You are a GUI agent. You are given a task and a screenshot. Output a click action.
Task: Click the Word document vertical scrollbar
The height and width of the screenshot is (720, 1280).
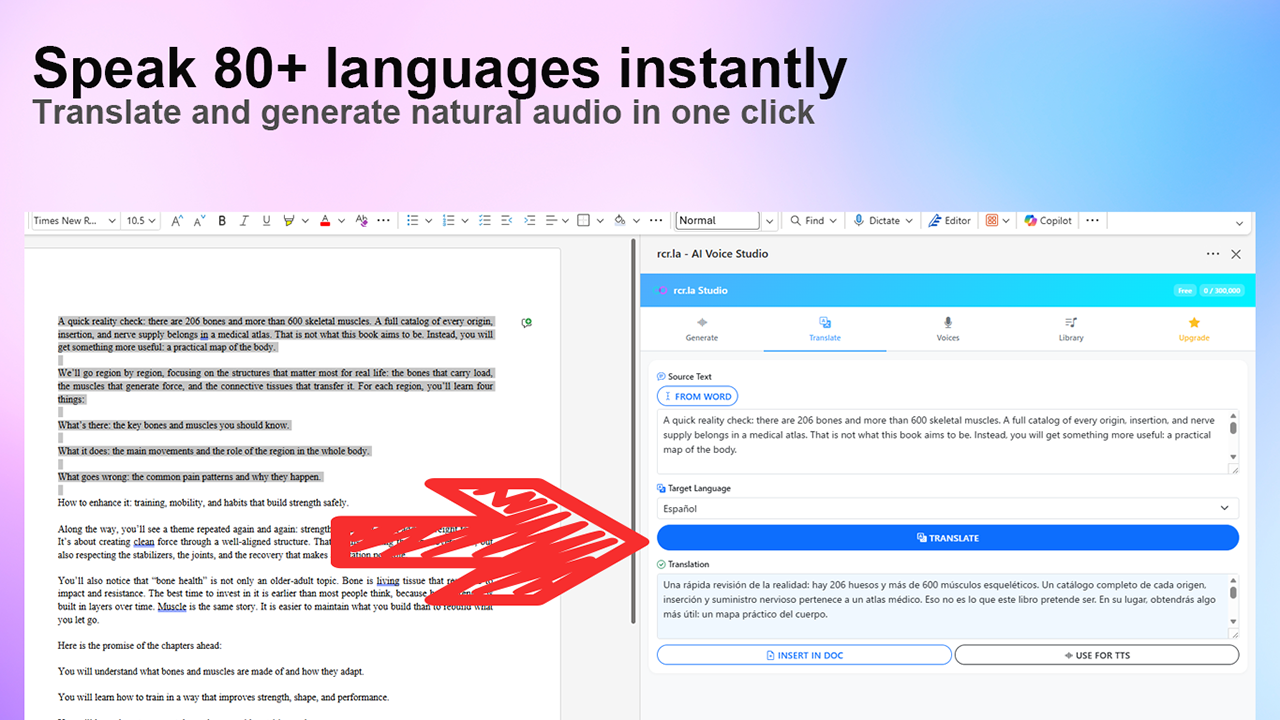[634, 431]
